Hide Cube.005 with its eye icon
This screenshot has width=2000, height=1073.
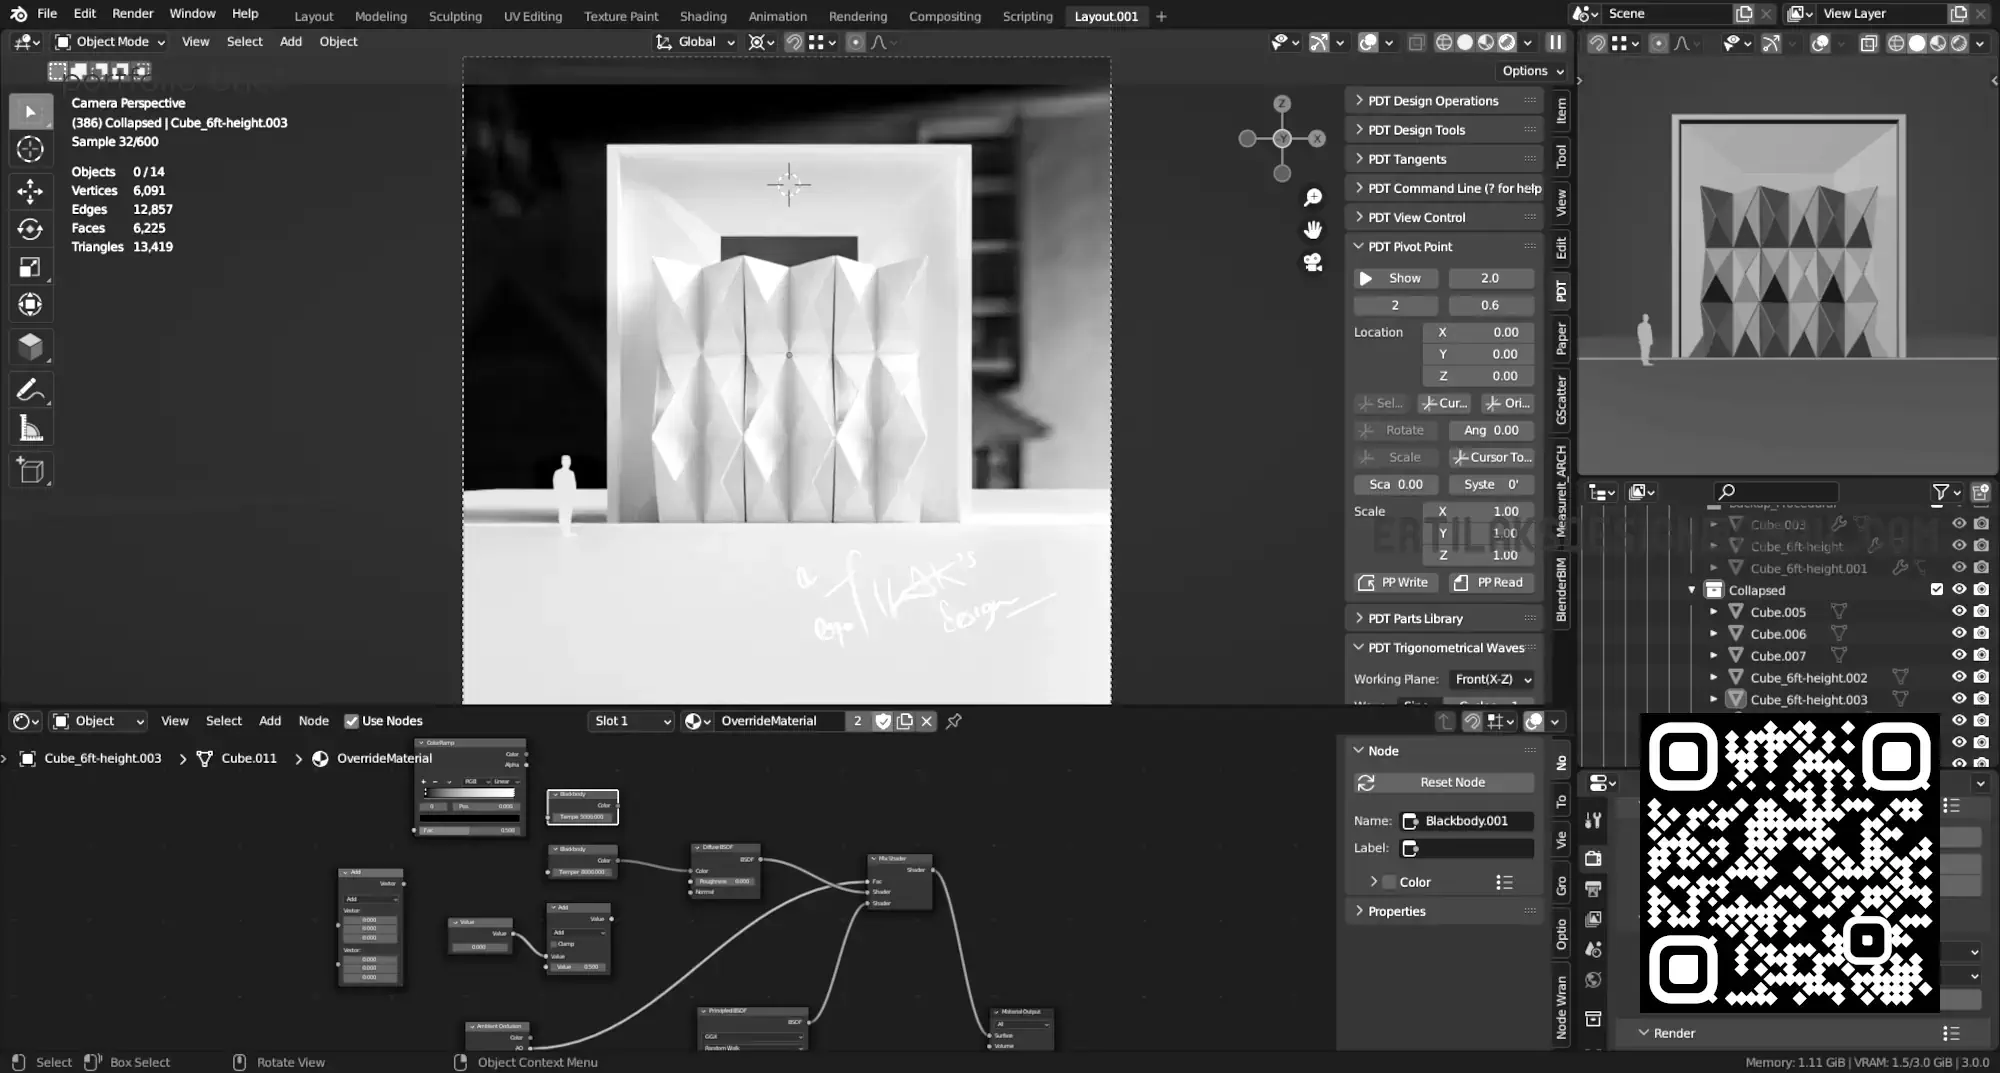(x=1959, y=612)
